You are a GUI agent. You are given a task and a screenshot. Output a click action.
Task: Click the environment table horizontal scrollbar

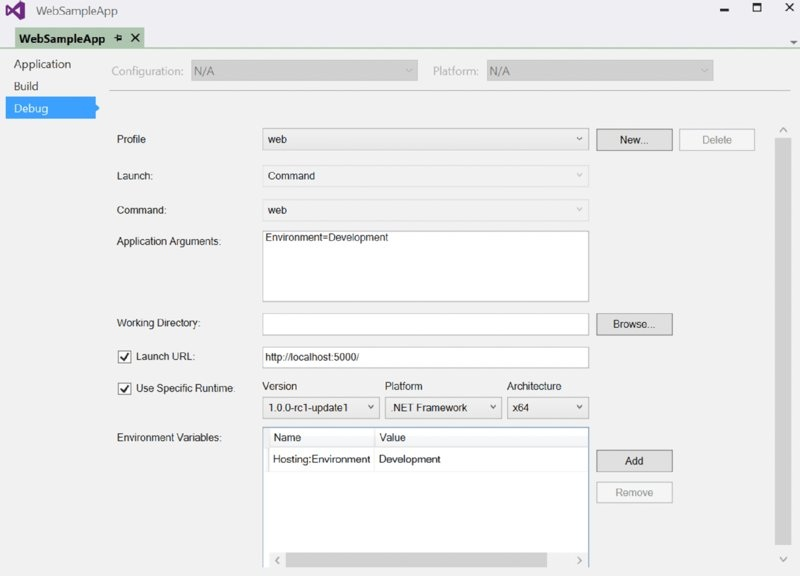coord(416,560)
